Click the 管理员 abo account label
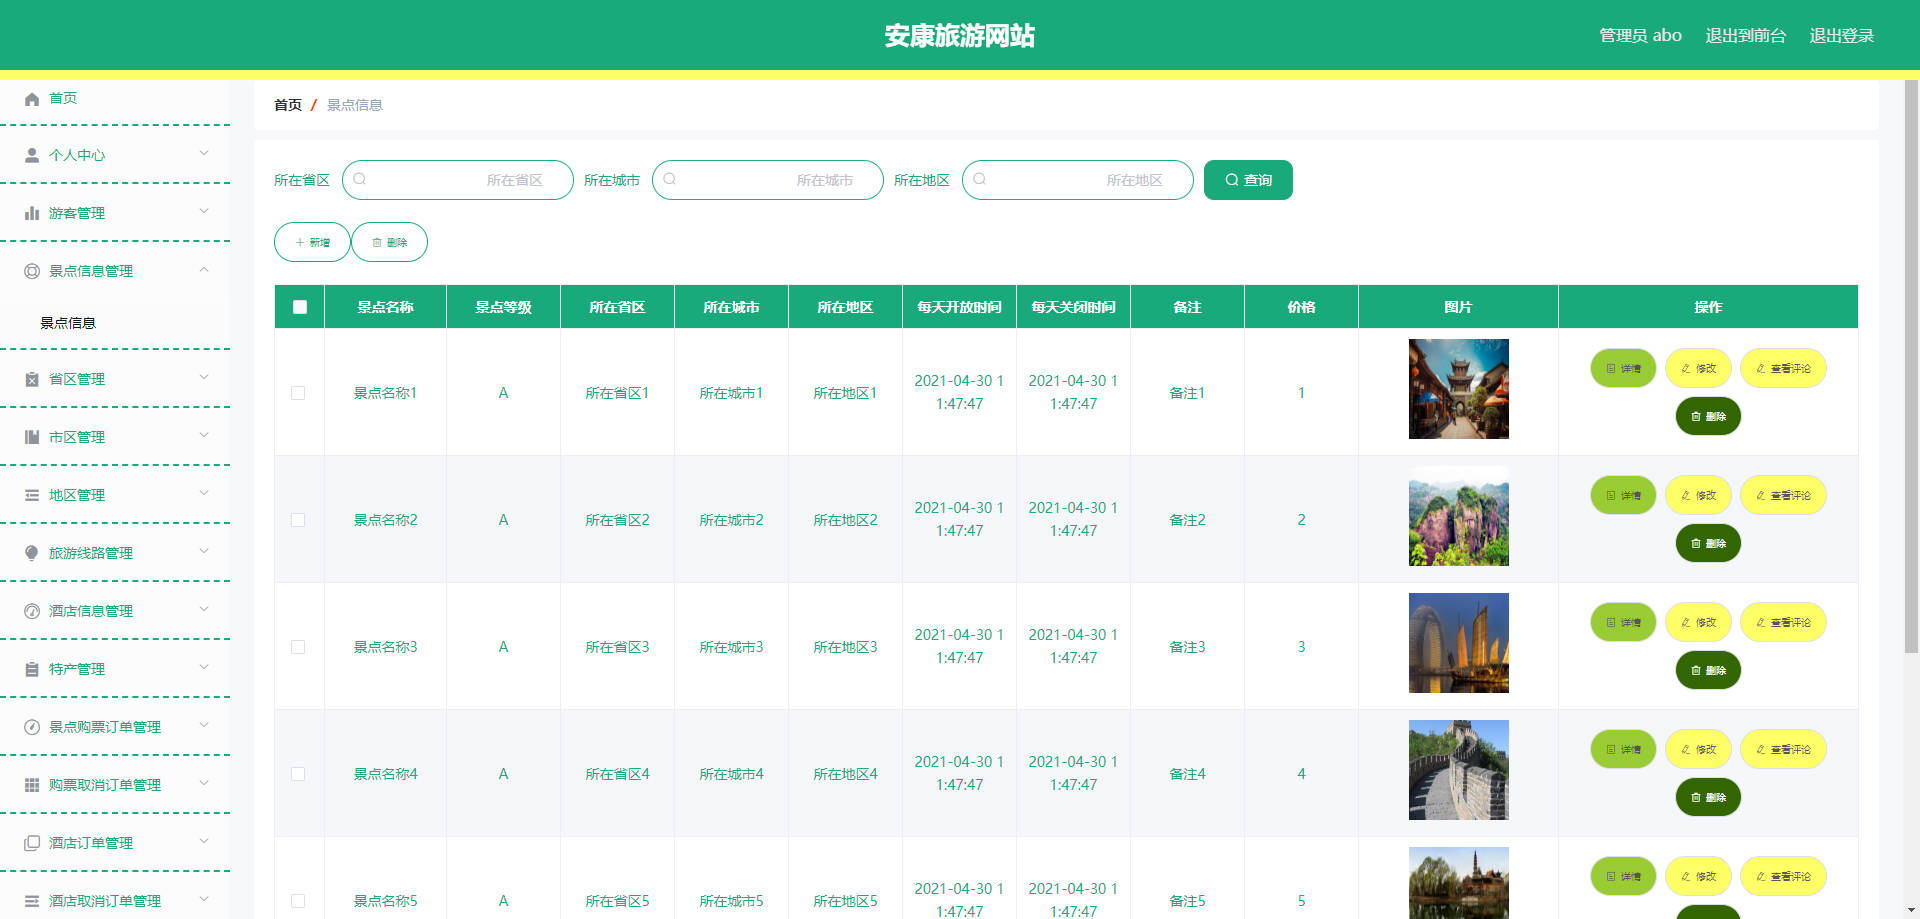This screenshot has height=919, width=1920. [x=1640, y=35]
